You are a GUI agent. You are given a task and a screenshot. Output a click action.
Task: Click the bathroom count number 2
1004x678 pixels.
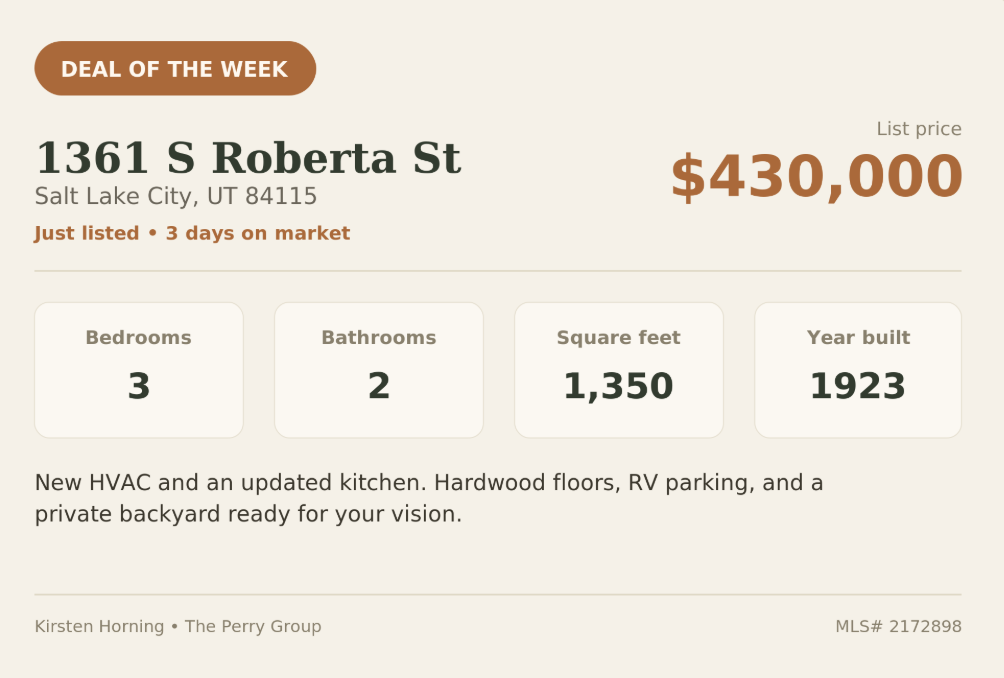379,386
